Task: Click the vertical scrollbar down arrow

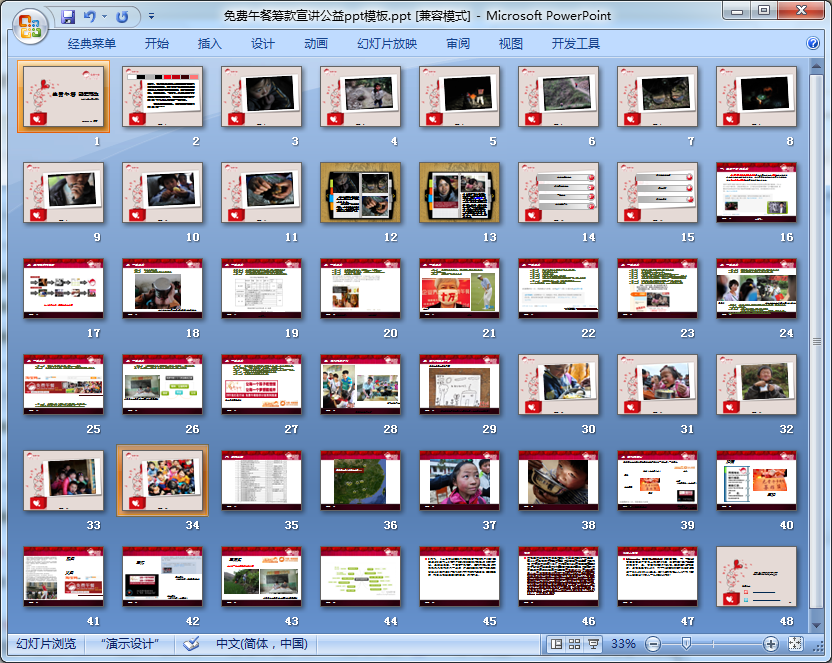Action: 816,626
